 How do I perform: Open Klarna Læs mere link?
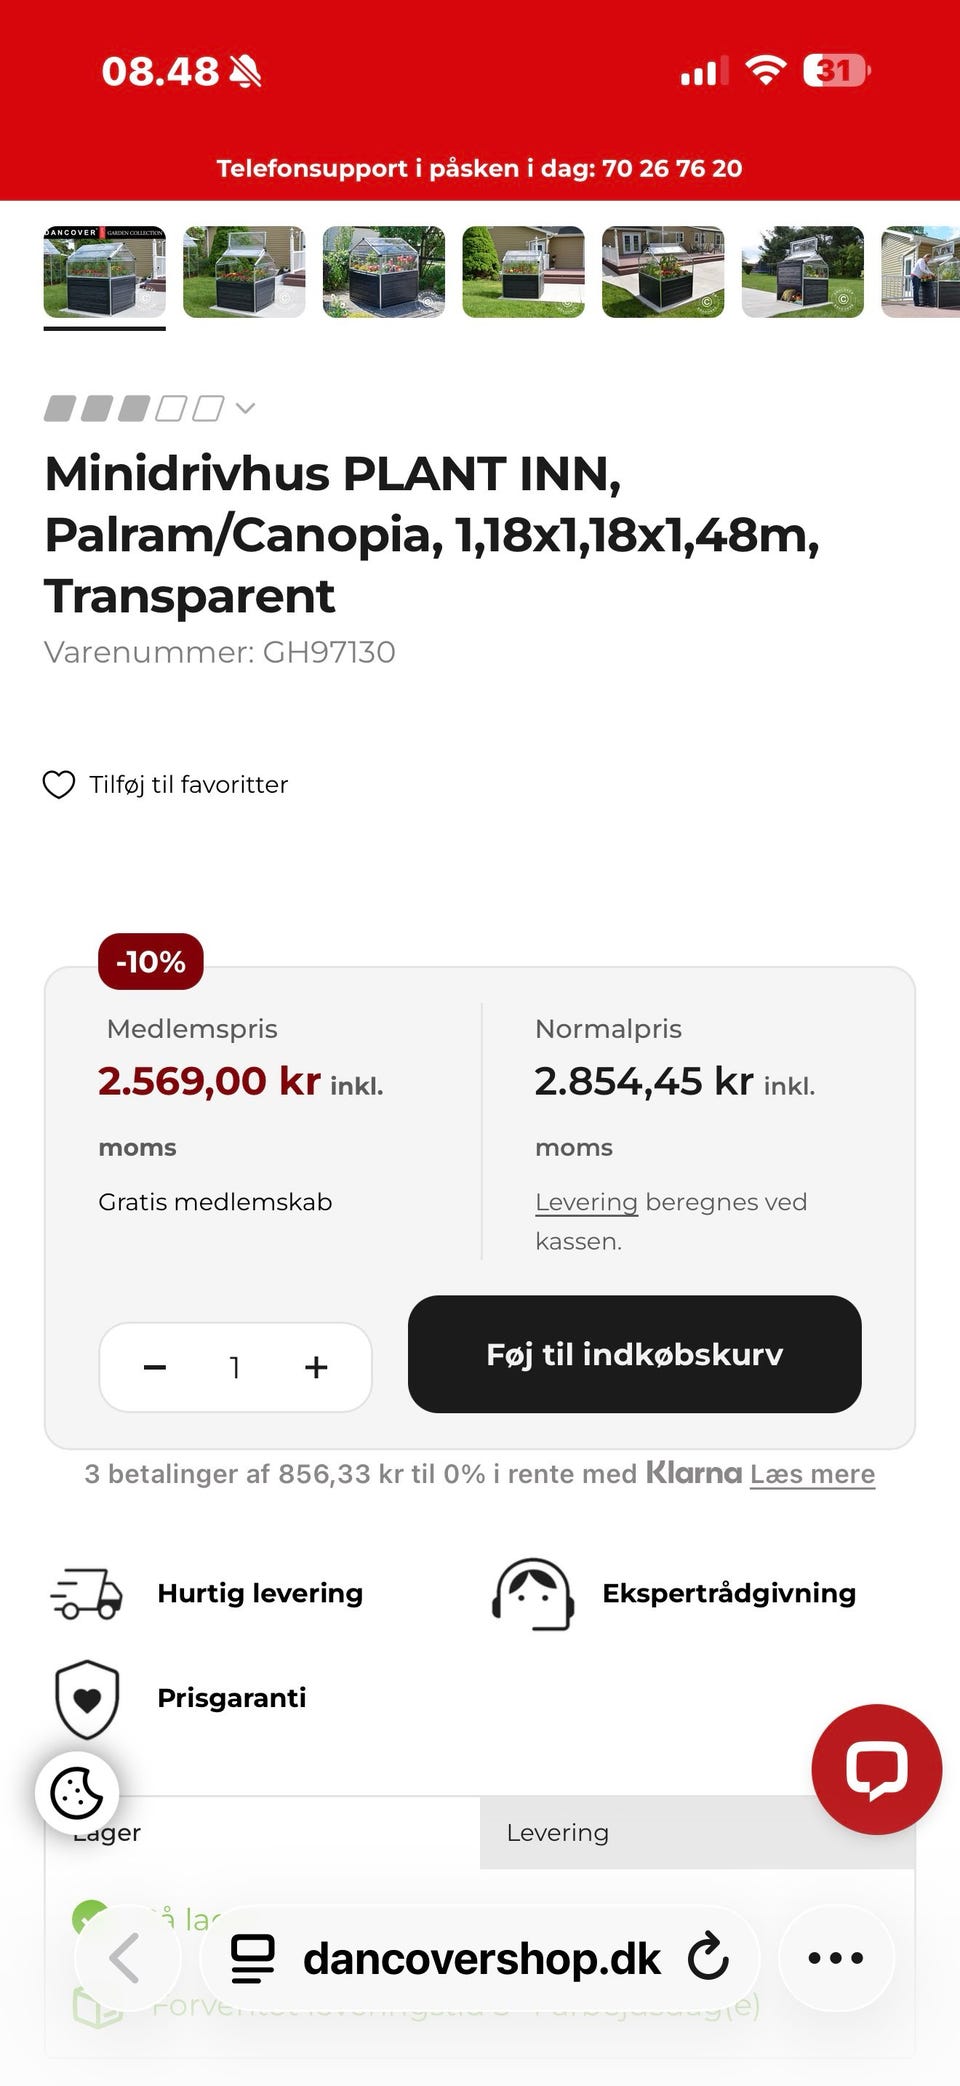812,1474
